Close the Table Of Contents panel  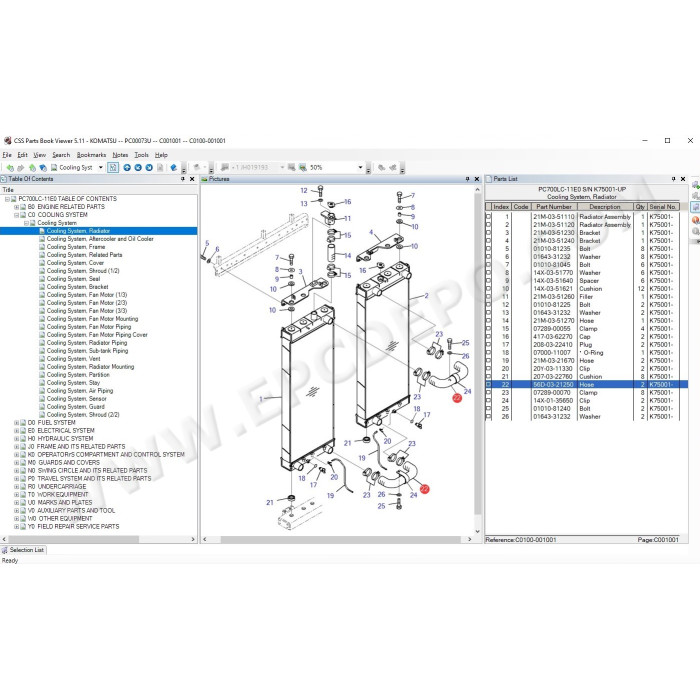192,179
